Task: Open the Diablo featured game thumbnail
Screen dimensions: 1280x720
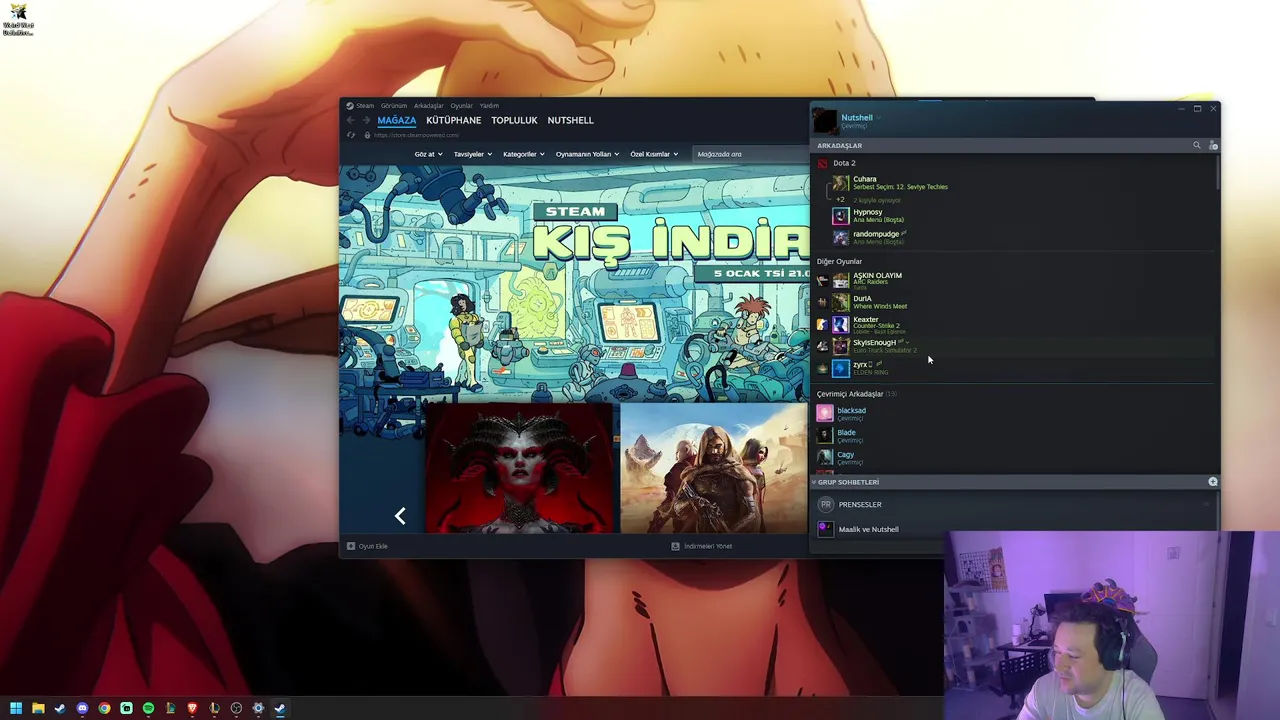Action: click(519, 468)
